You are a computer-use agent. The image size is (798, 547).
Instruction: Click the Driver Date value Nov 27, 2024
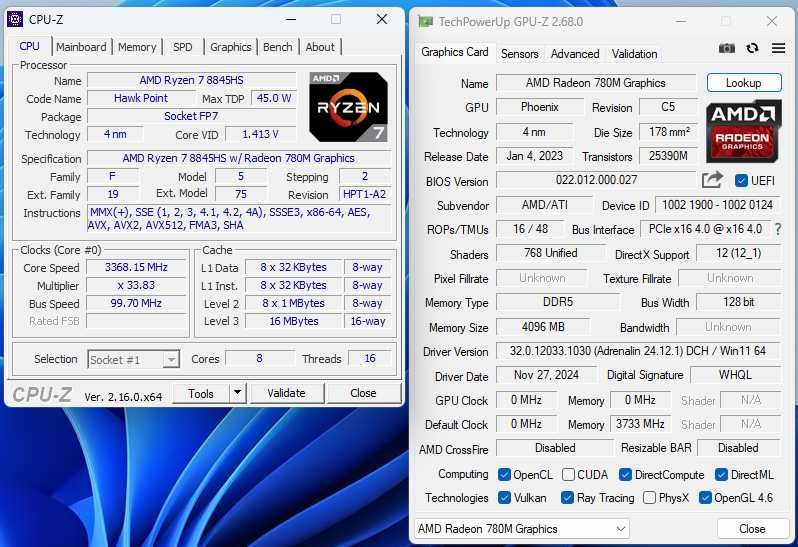(546, 375)
